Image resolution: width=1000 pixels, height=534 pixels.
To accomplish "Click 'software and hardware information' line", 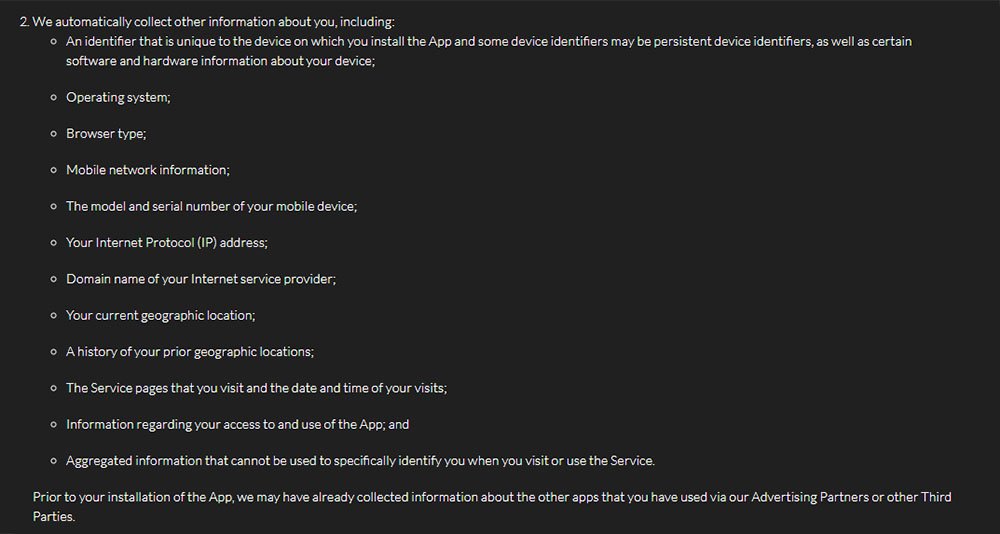I will (221, 61).
